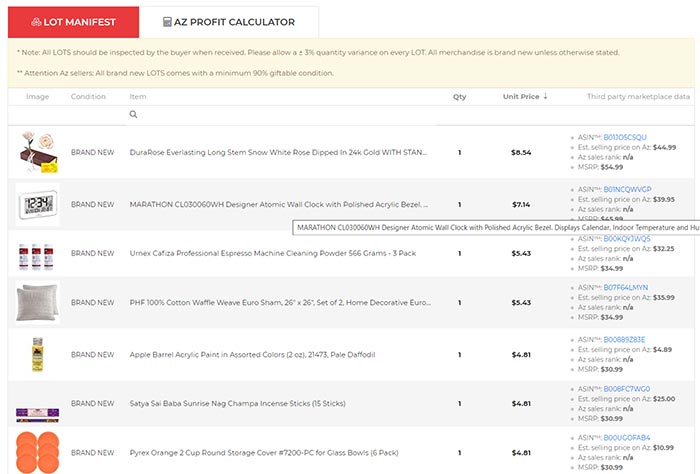Click the $5.43 unit price in the Urnex row
700x474 pixels.
coord(521,253)
